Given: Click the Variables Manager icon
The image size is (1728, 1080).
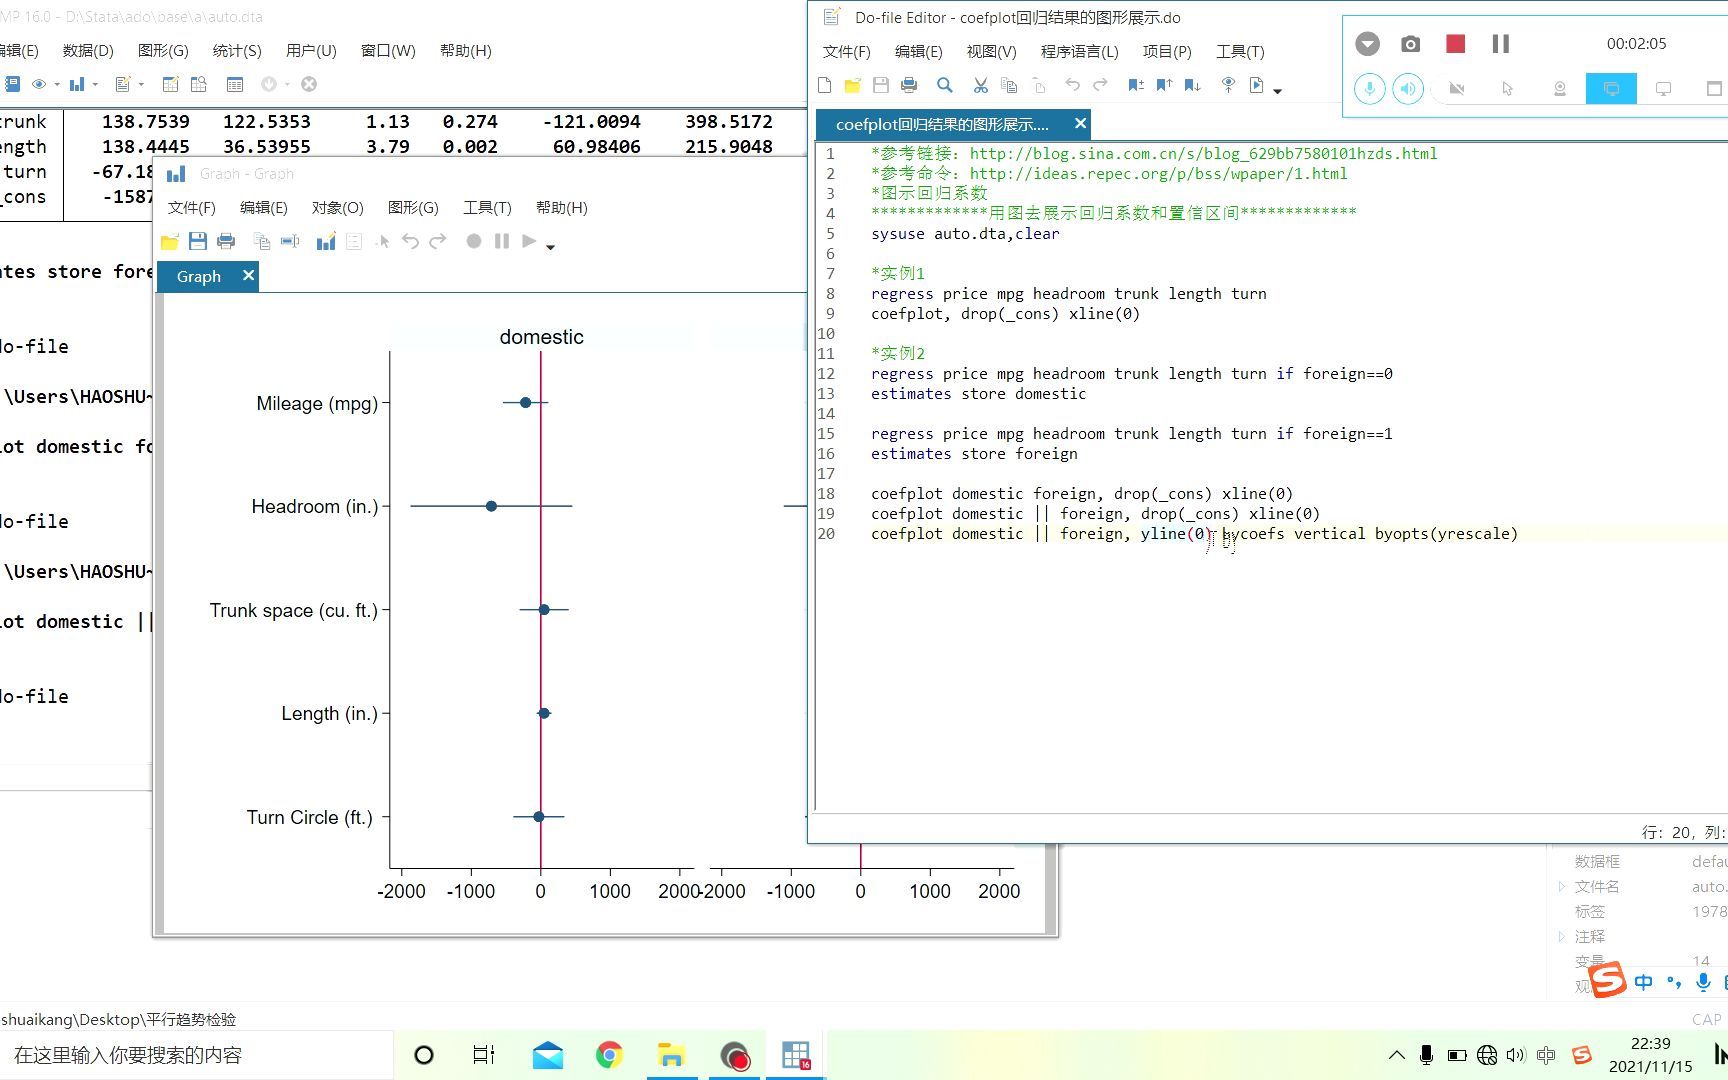Looking at the screenshot, I should pyautogui.click(x=235, y=85).
